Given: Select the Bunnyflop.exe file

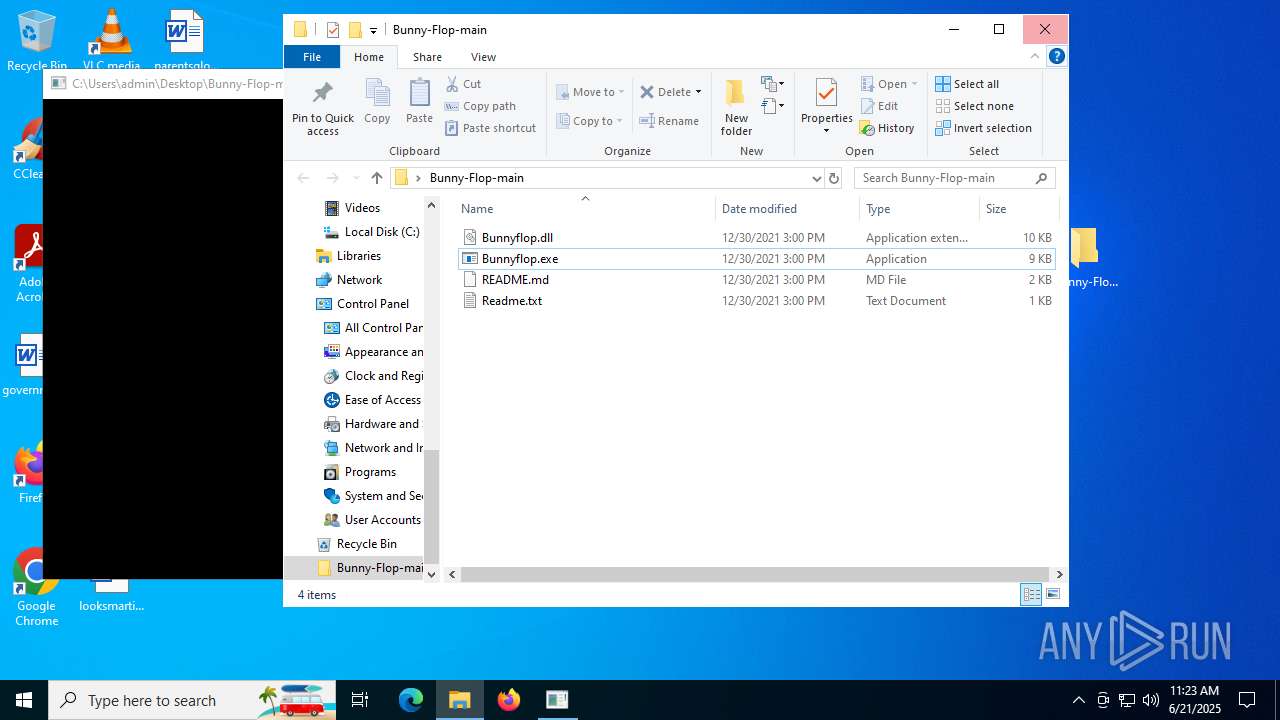Looking at the screenshot, I should (757, 259).
